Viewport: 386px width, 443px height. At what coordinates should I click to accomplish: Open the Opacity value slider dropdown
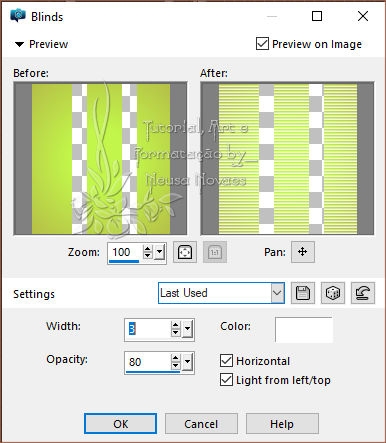pyautogui.click(x=187, y=362)
